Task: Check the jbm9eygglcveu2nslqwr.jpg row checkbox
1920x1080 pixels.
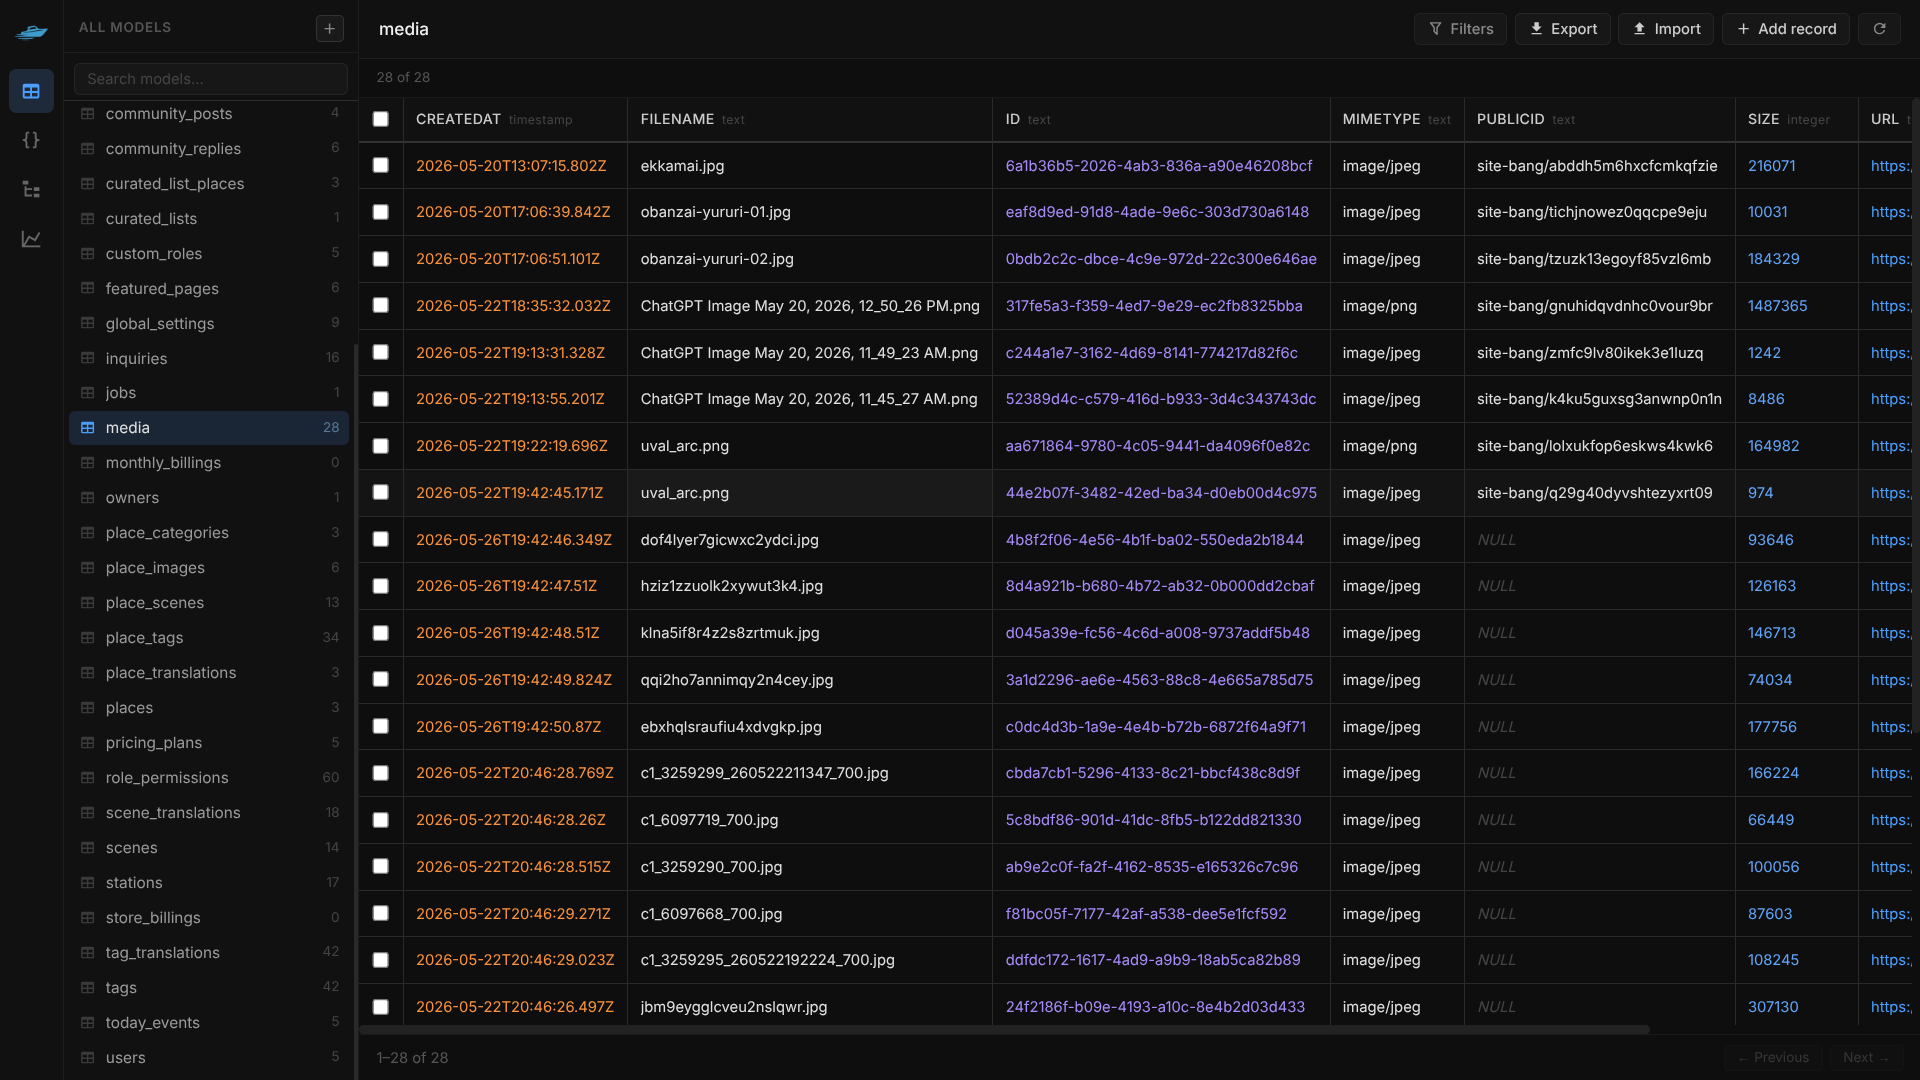Action: coord(381,1007)
